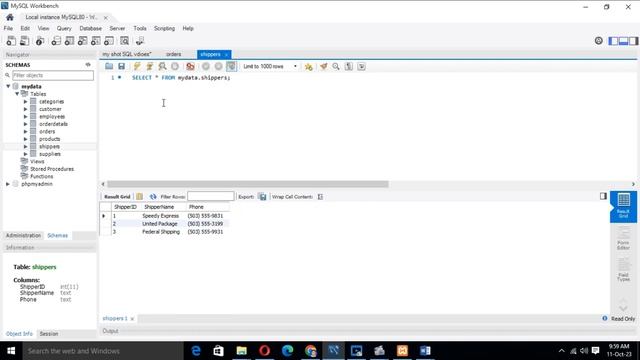Select the products table
The width and height of the screenshot is (640, 360).
coord(49,139)
